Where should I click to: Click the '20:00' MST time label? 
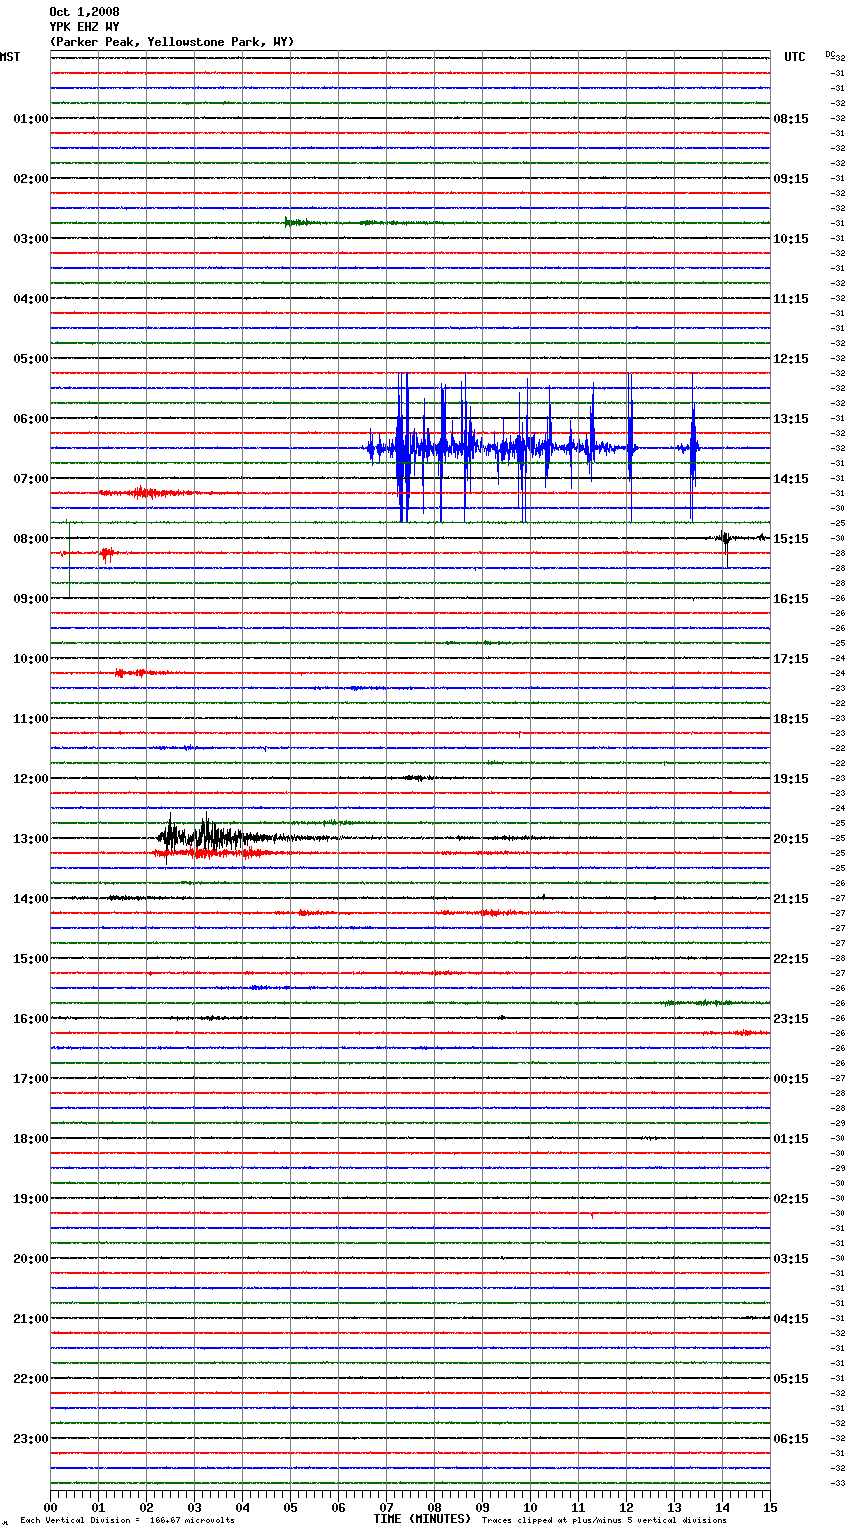click(x=31, y=1259)
